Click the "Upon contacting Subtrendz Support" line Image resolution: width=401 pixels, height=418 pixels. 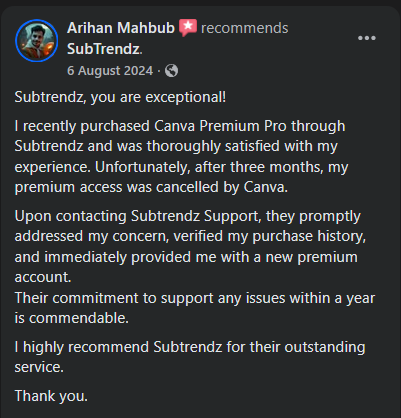click(x=187, y=216)
